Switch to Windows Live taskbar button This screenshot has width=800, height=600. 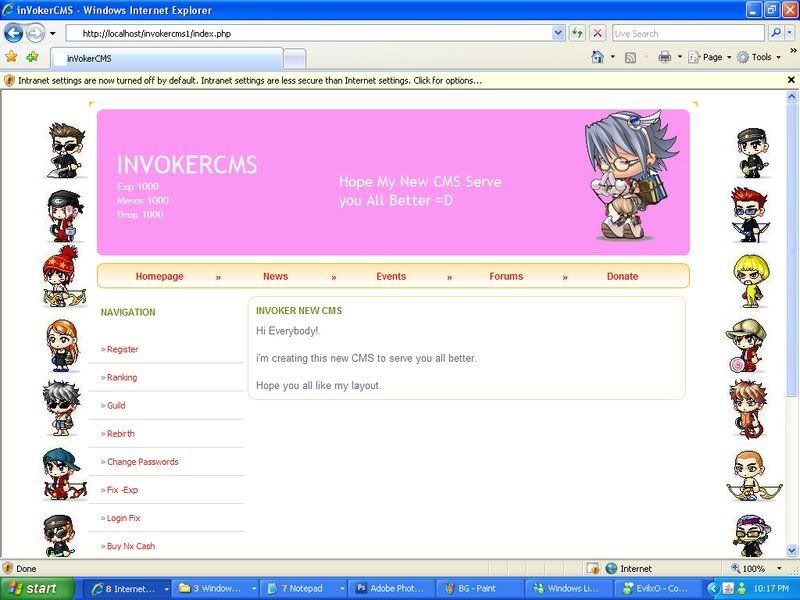(x=568, y=589)
